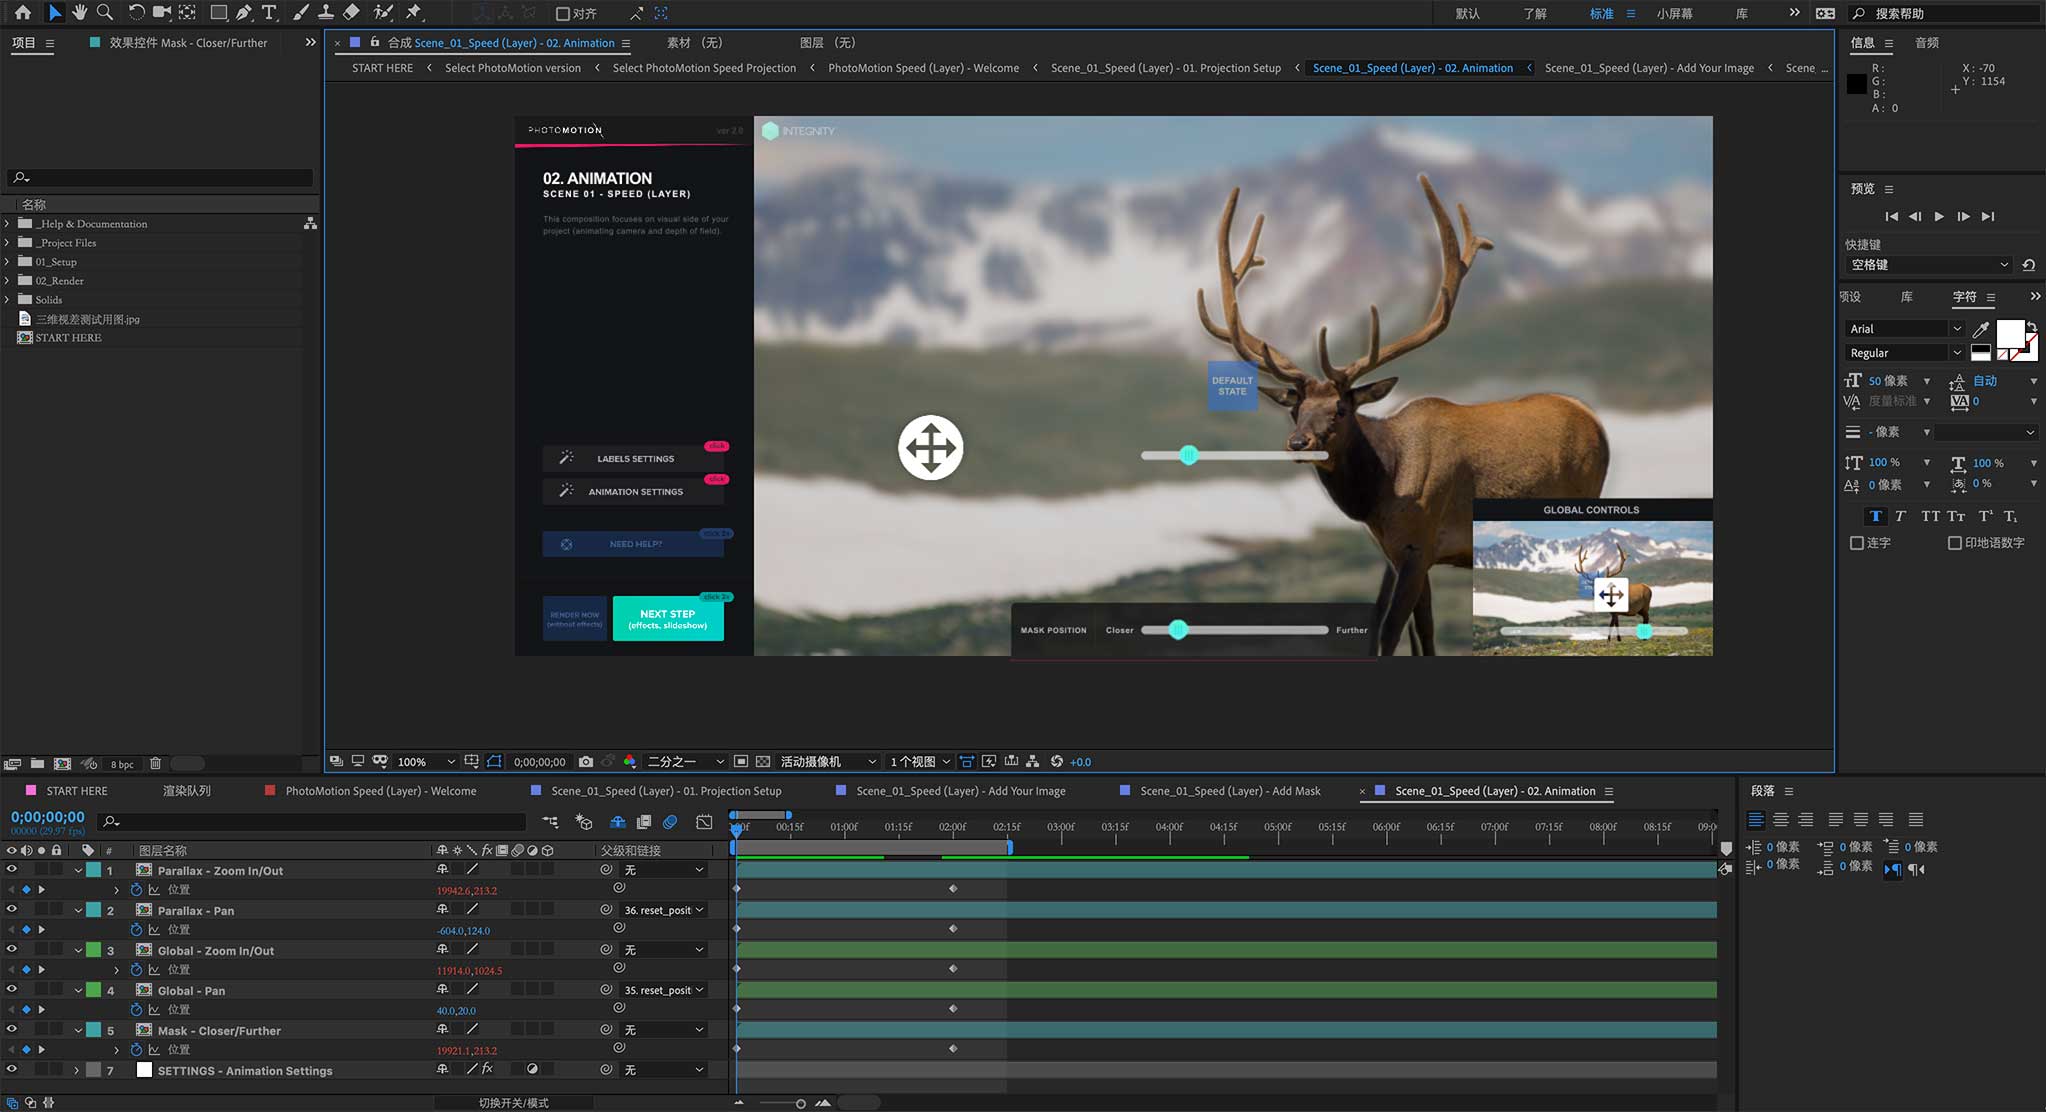Switch to the 小屏幕 workspace
The width and height of the screenshot is (2046, 1112).
click(1674, 14)
